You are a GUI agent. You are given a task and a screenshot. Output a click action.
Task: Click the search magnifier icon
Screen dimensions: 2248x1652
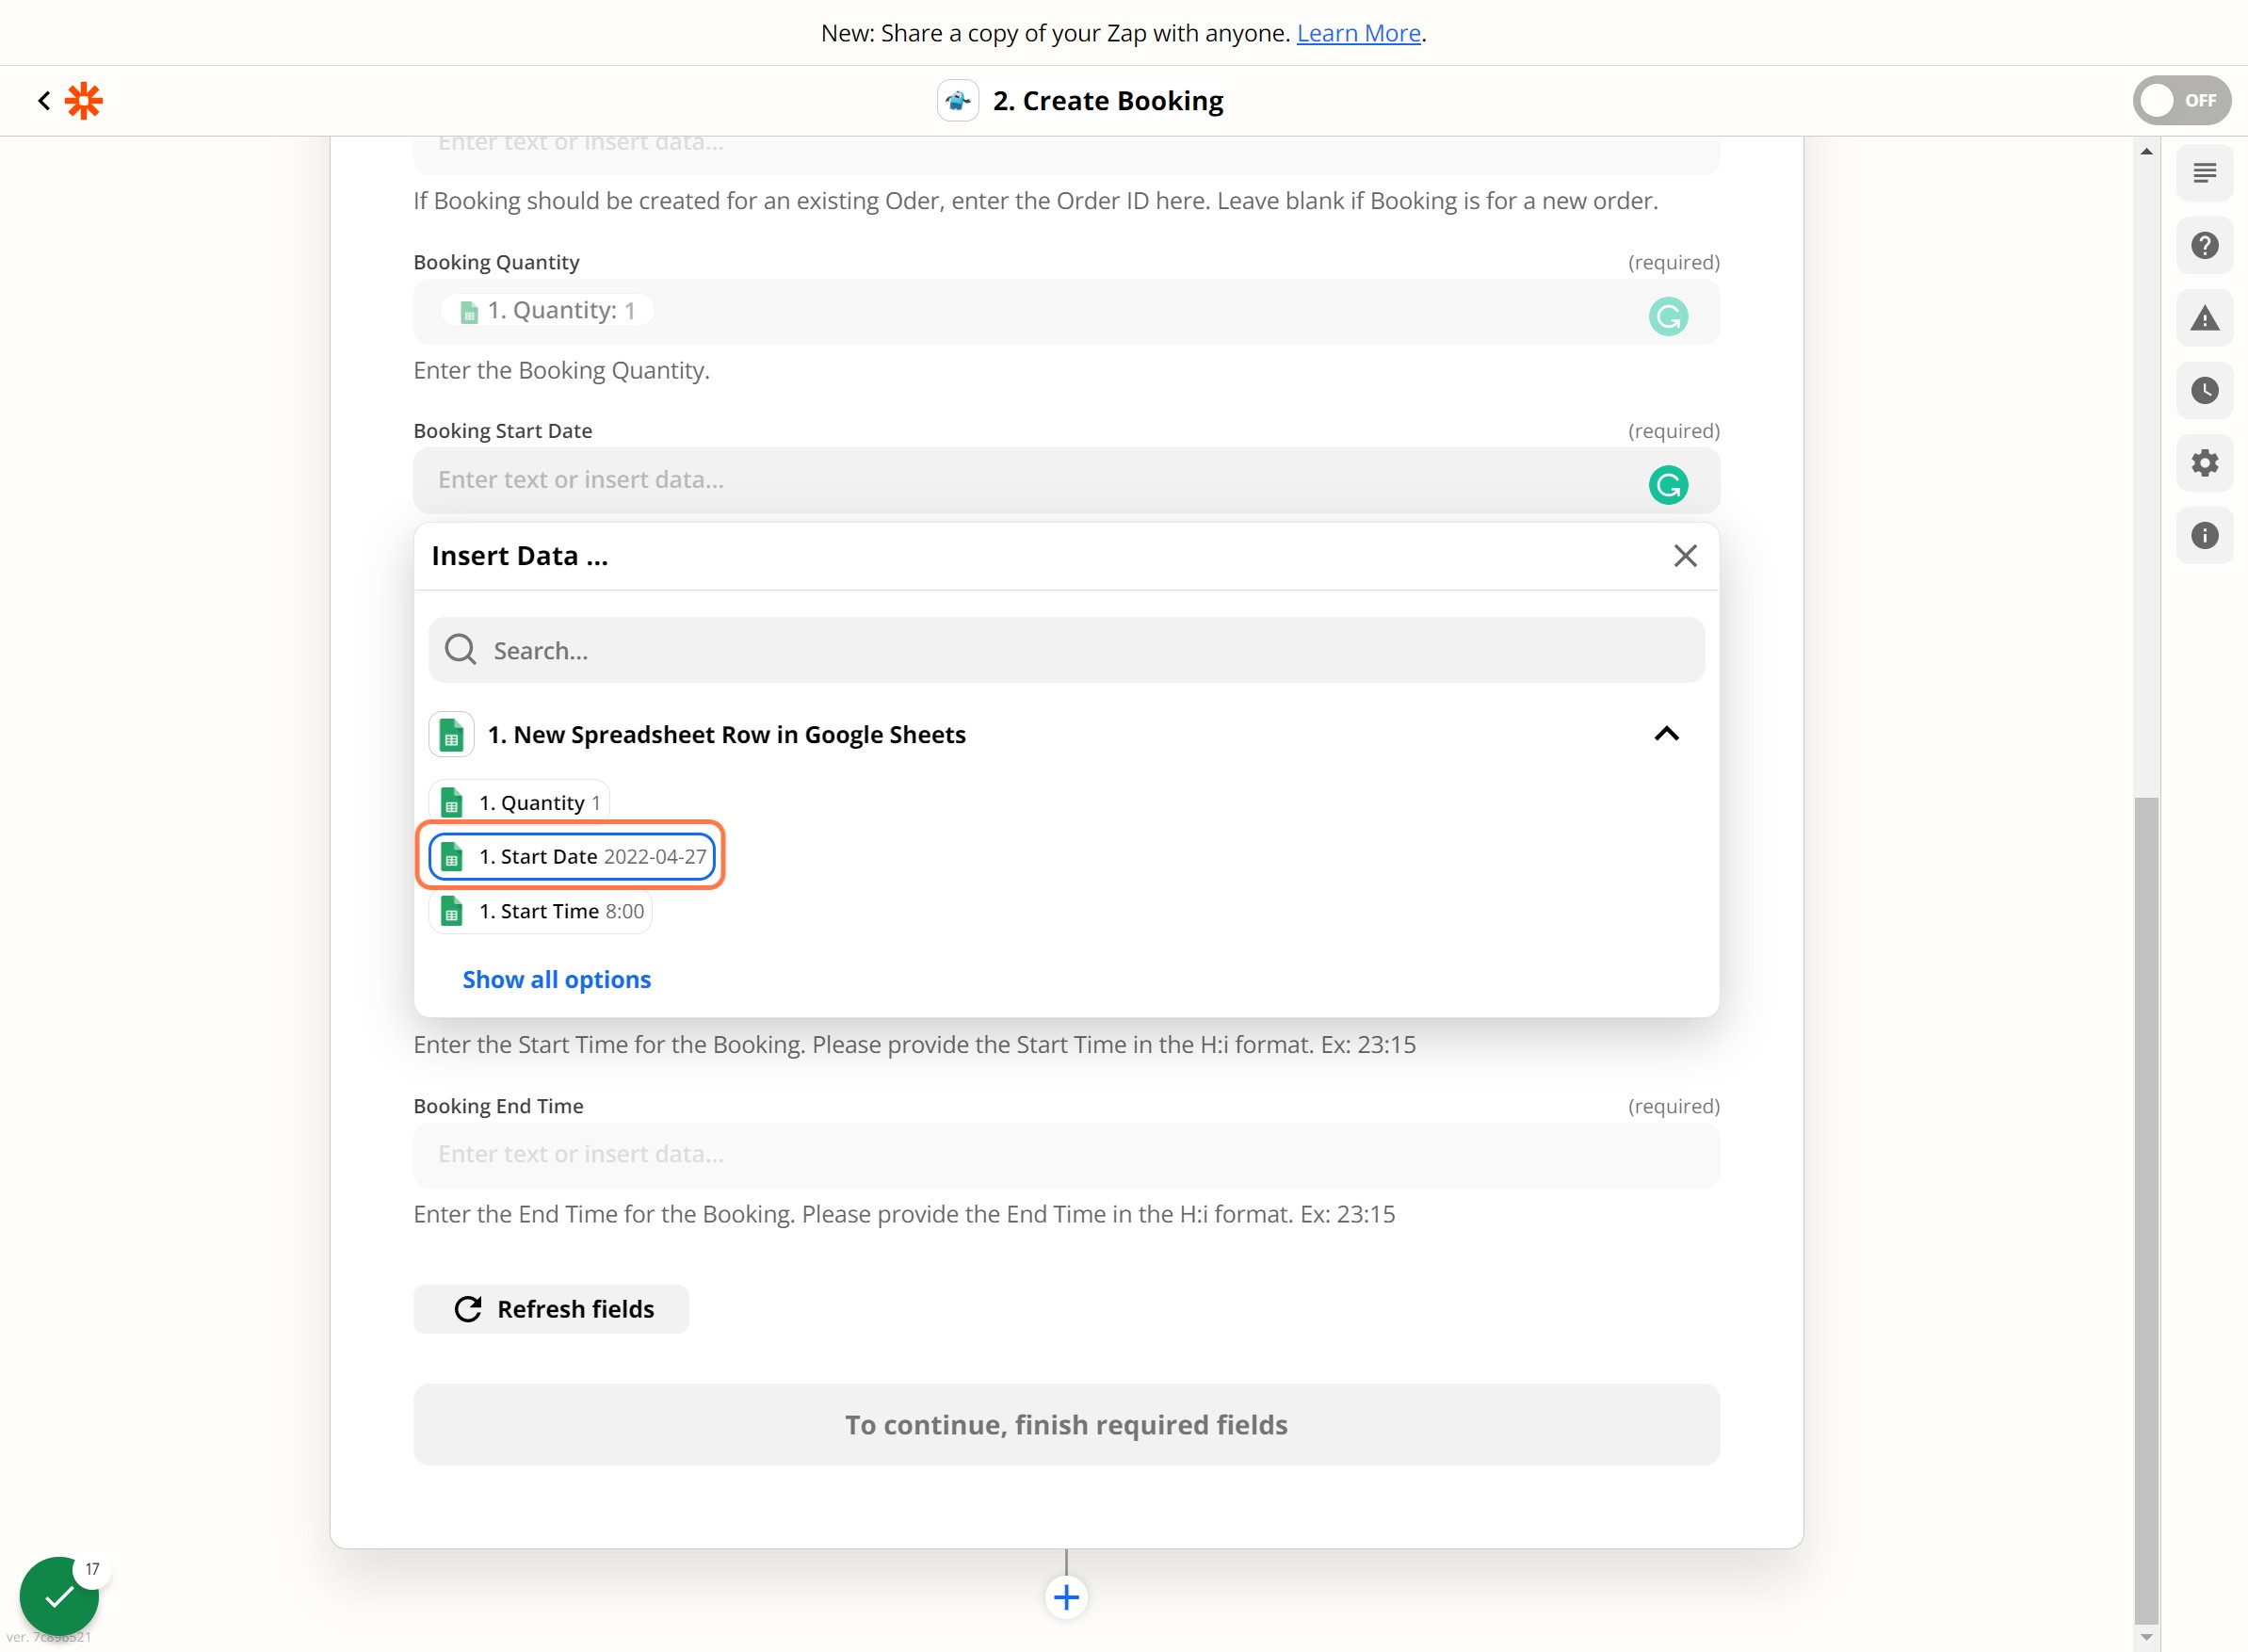(460, 650)
